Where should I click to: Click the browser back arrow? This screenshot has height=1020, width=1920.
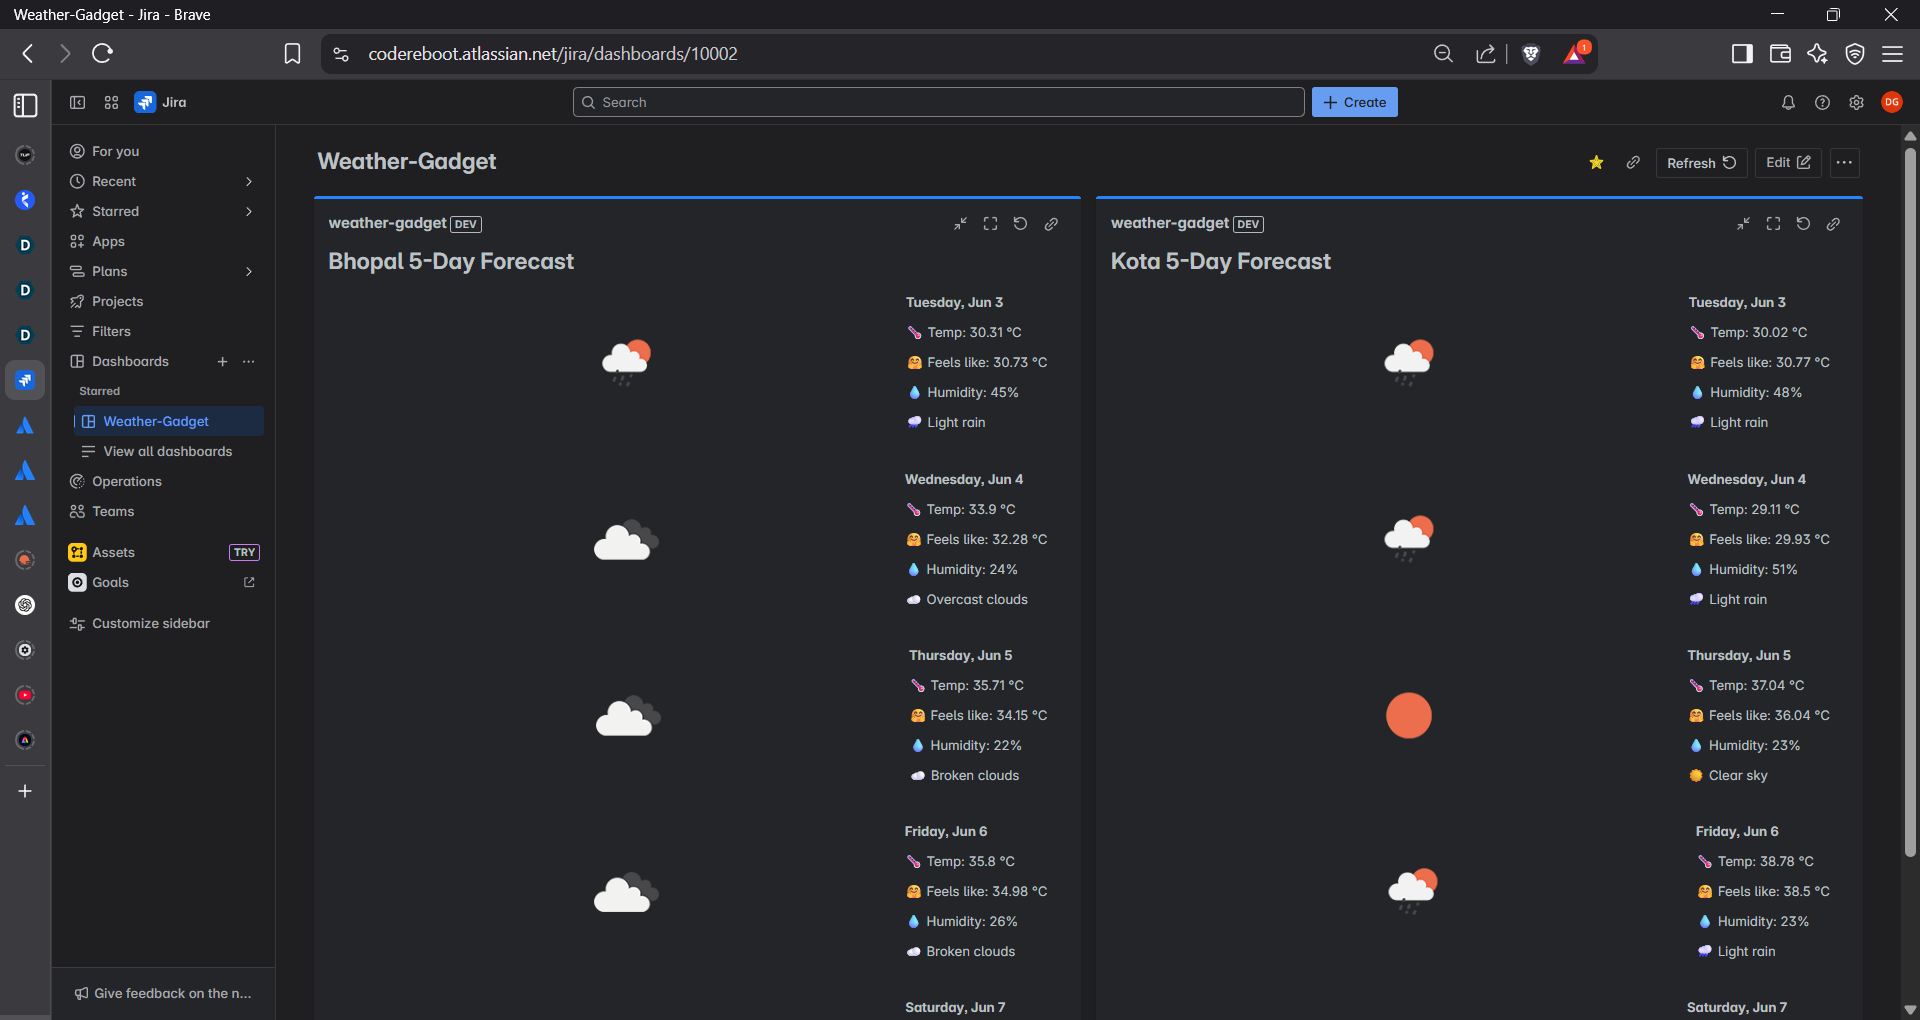[x=28, y=54]
